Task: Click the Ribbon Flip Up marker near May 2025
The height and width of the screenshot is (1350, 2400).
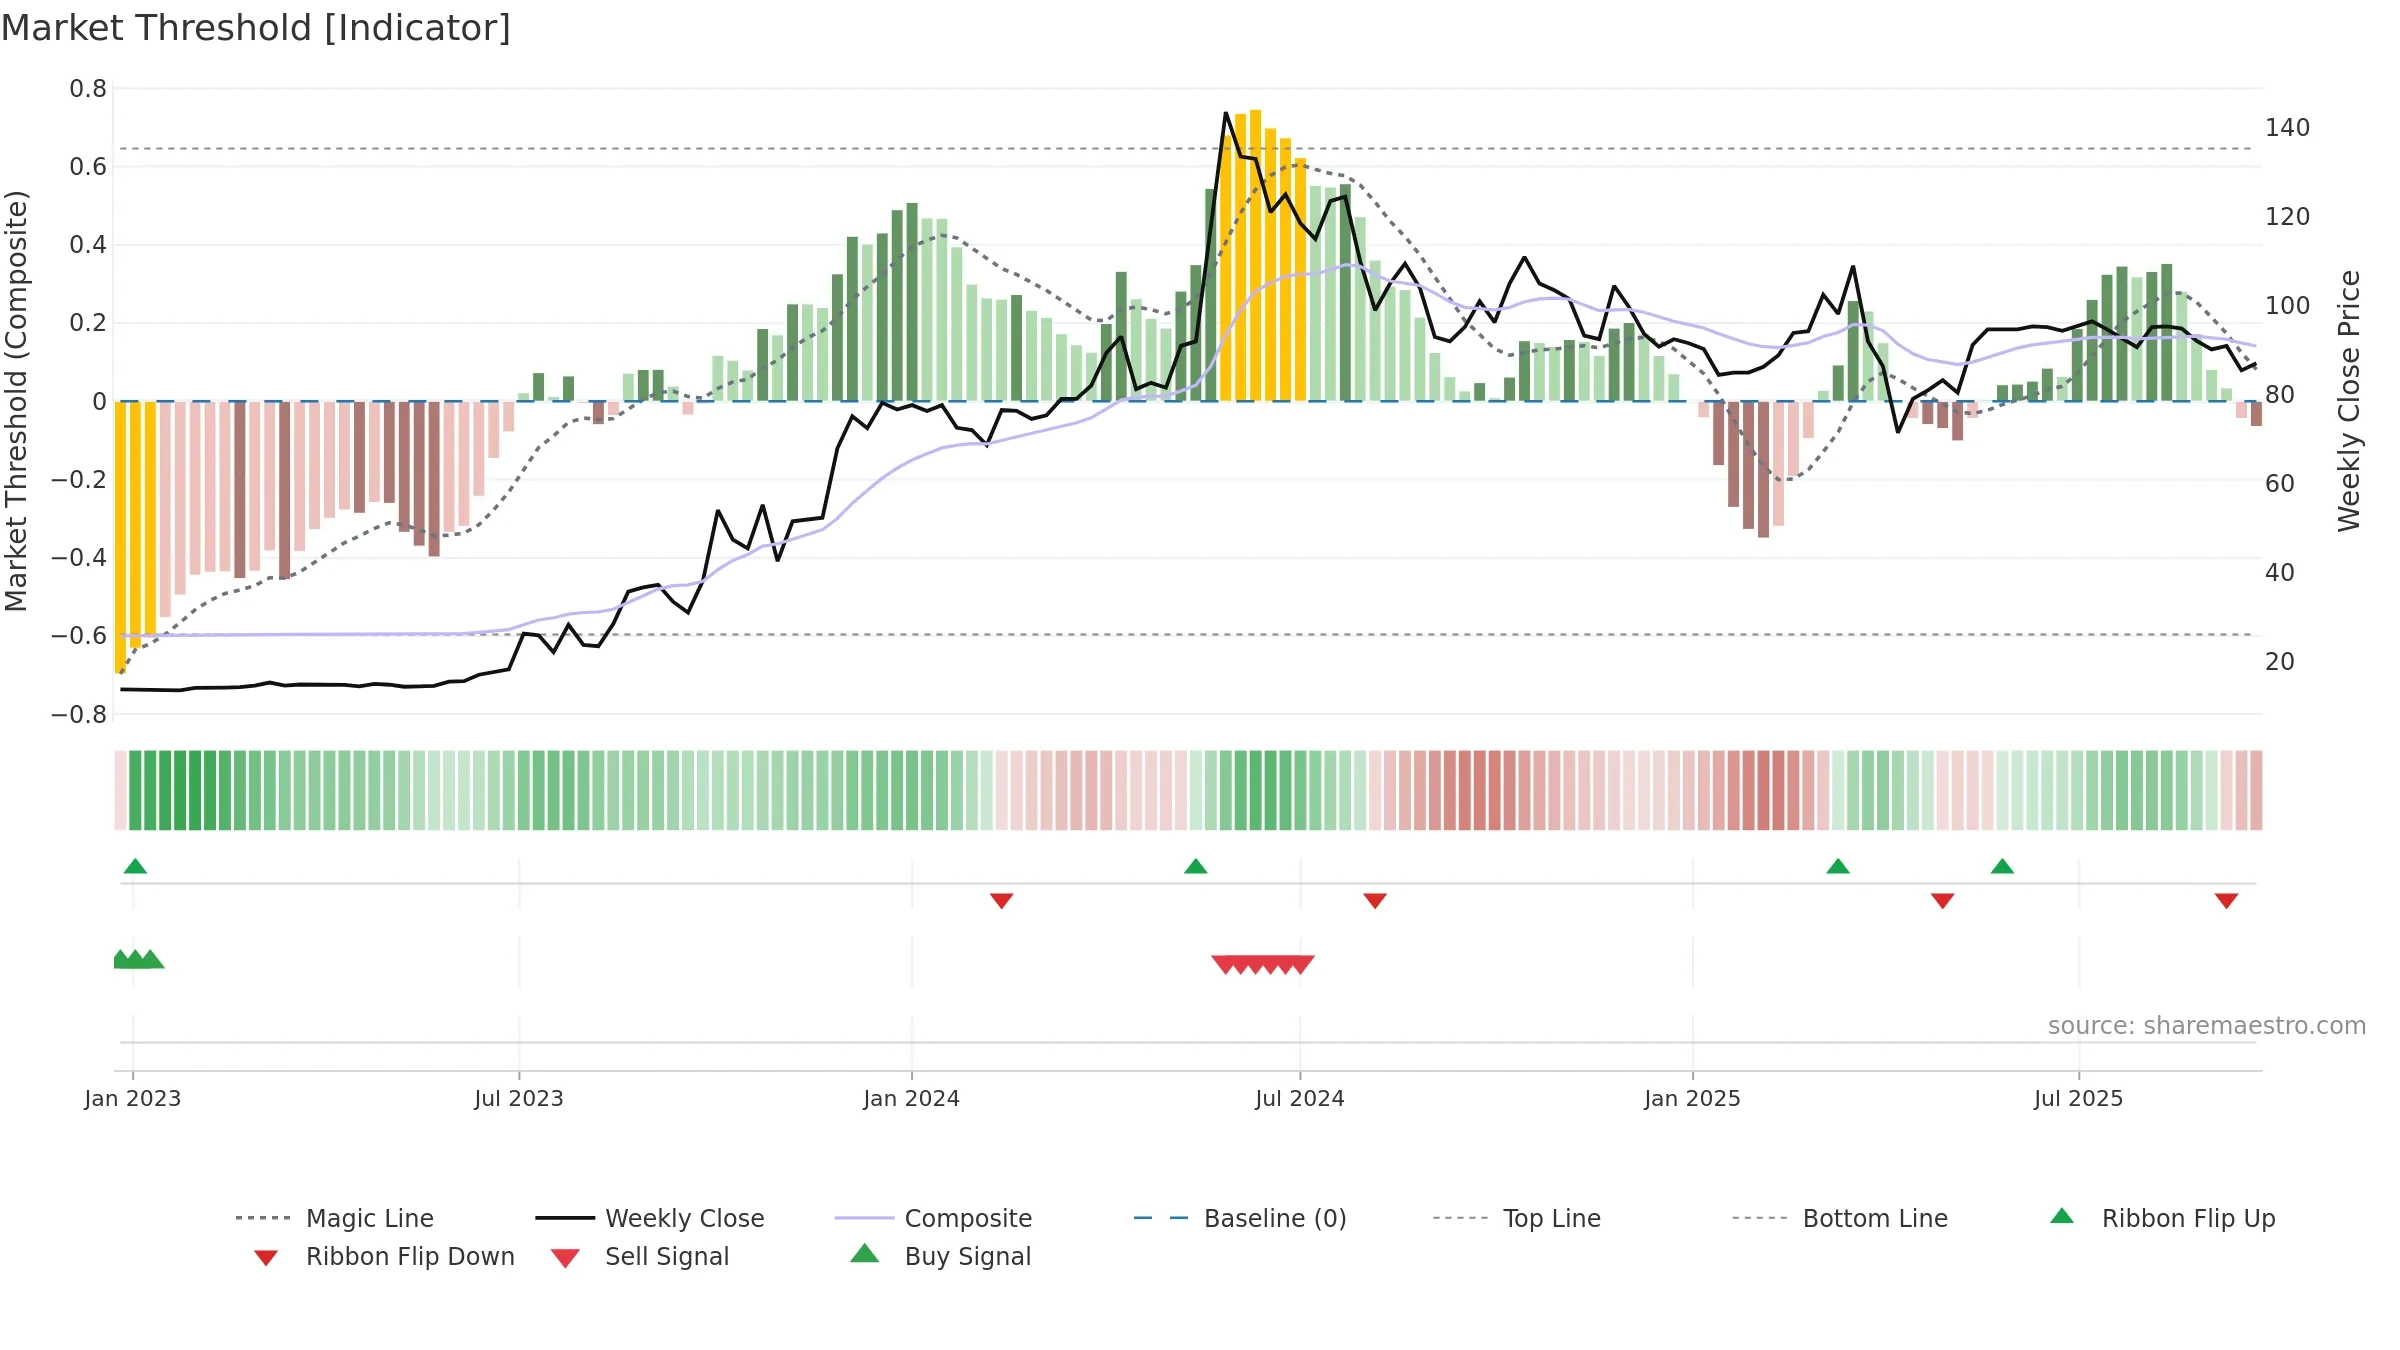Action: pos(2002,866)
